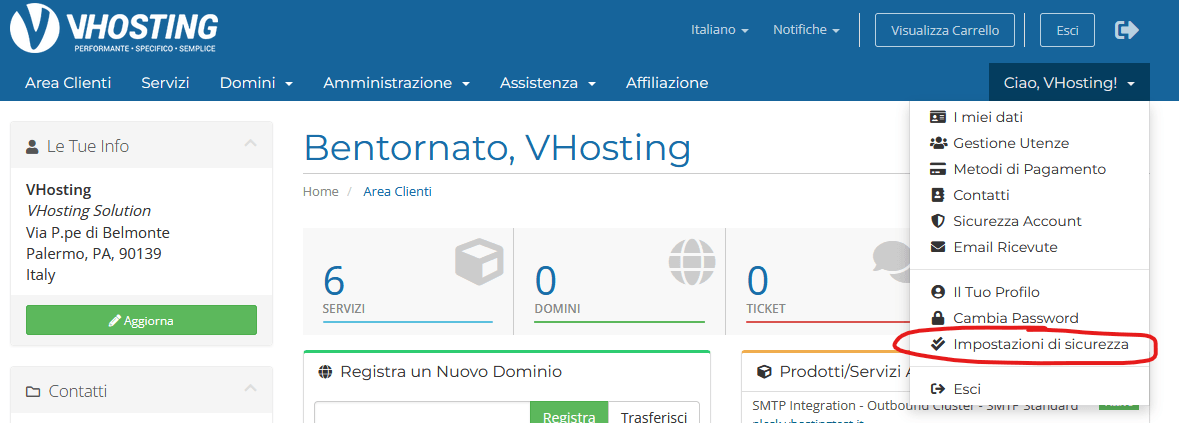This screenshot has width=1179, height=423.
Task: Open the Italiano language dropdown
Action: 720,30
